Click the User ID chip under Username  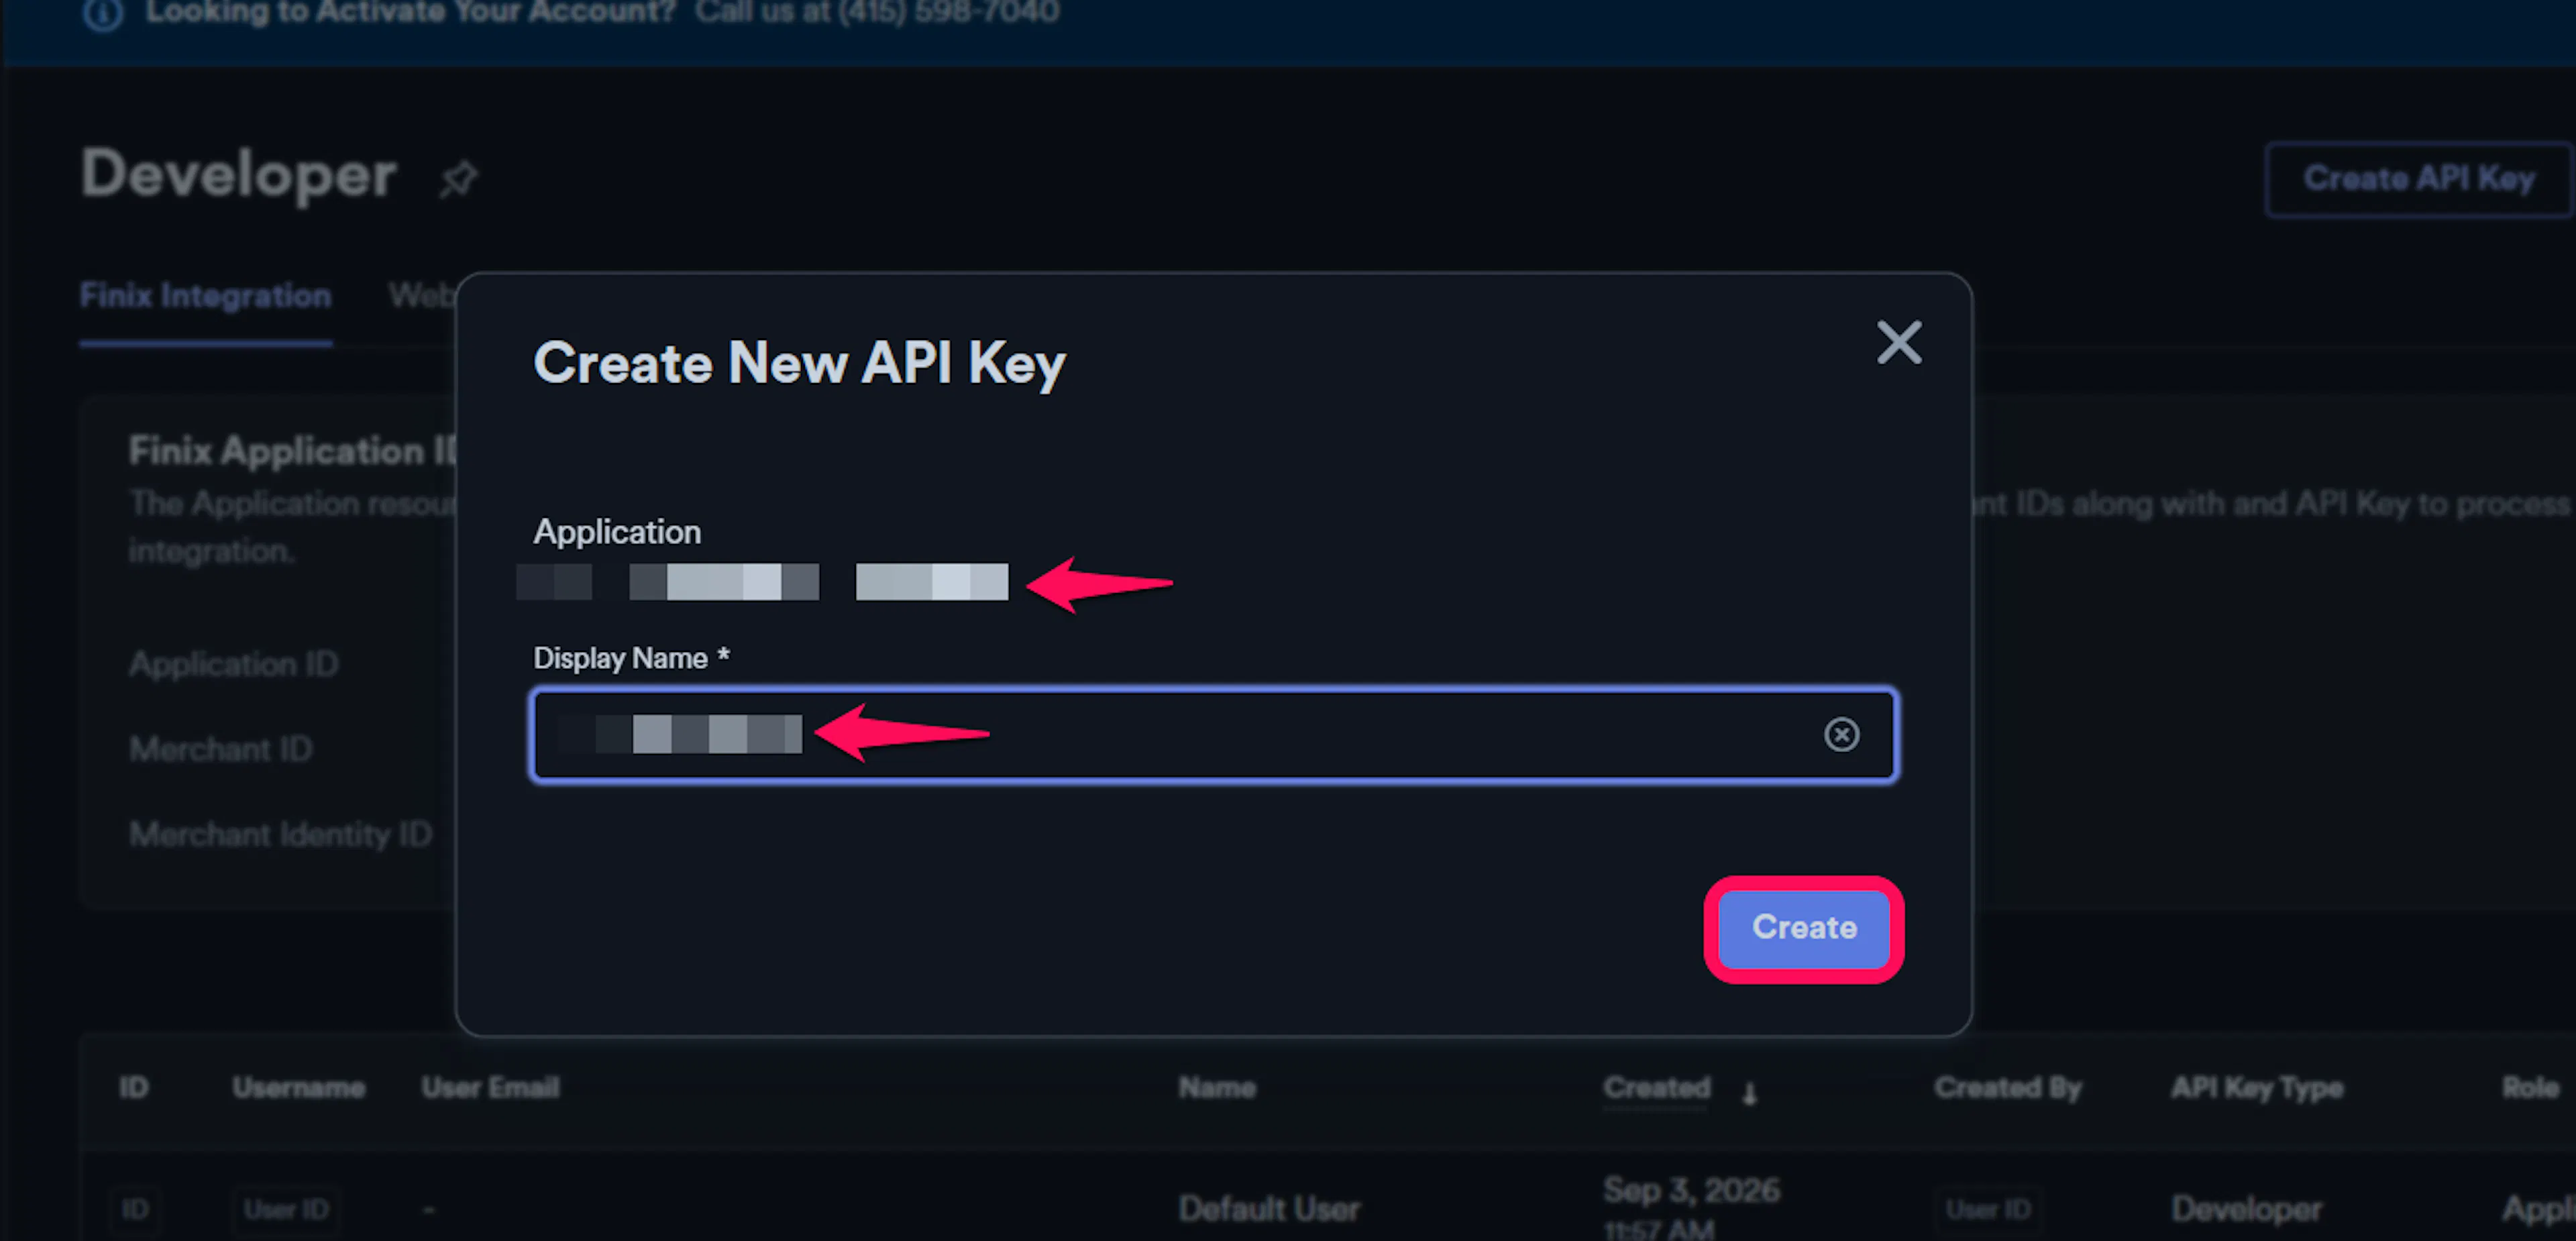point(286,1209)
